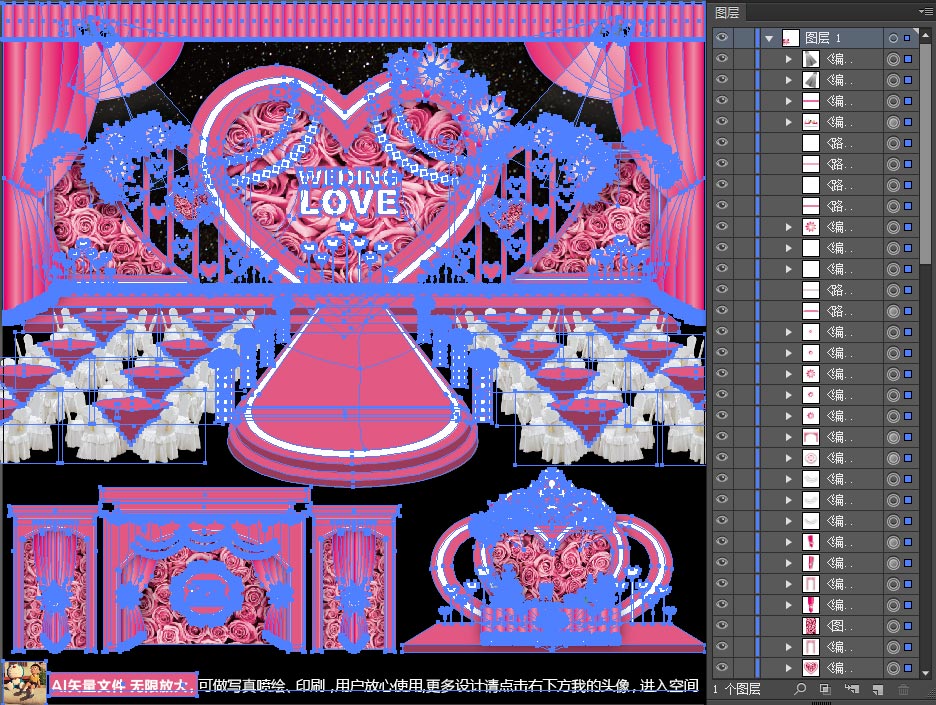Click the create new layer icon
936x705 pixels.
(x=878, y=689)
